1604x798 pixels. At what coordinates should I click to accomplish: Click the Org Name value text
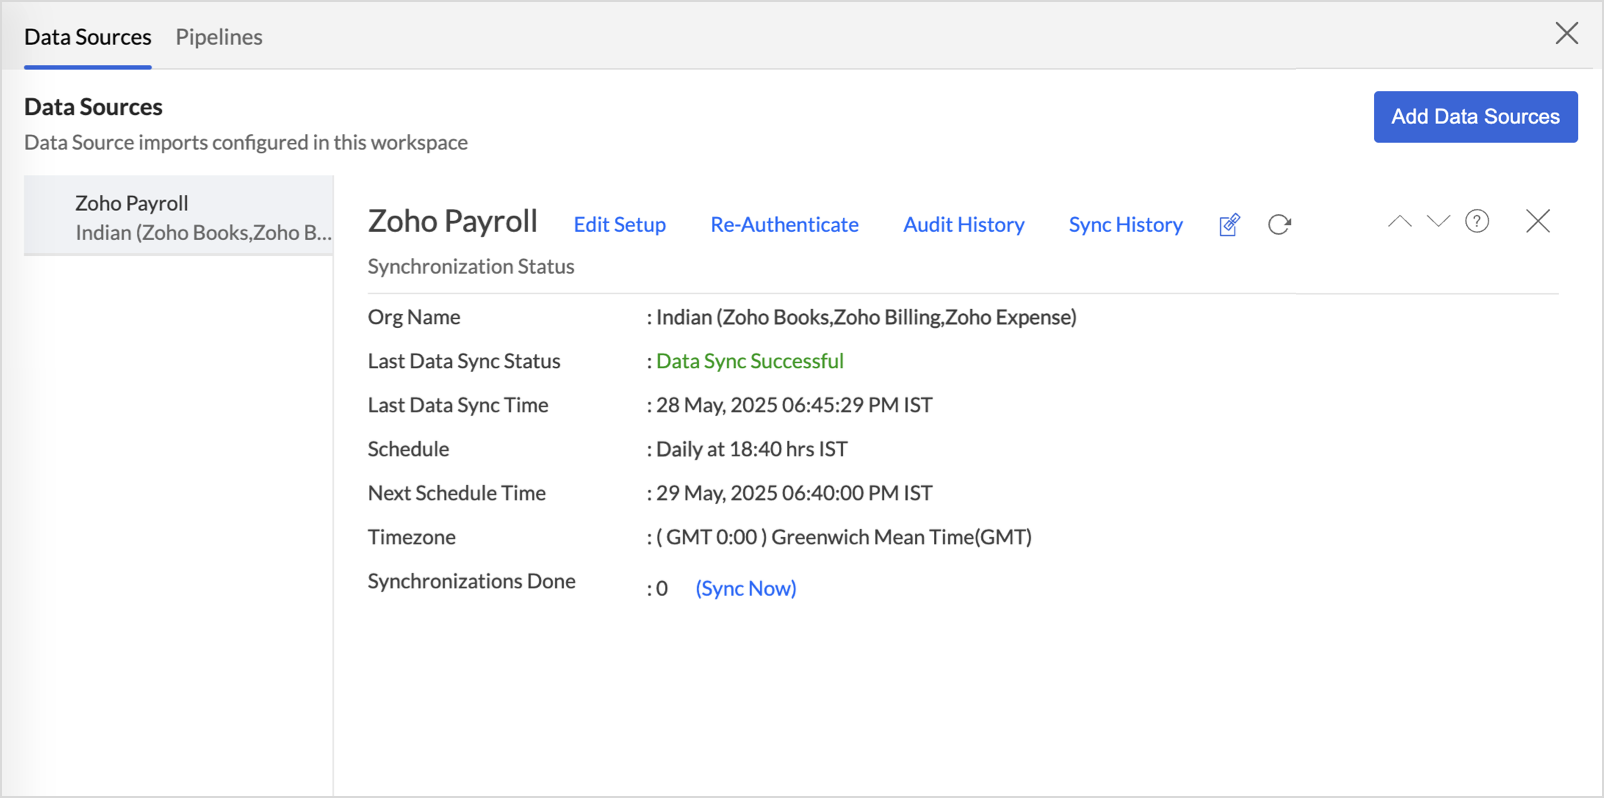click(x=865, y=317)
